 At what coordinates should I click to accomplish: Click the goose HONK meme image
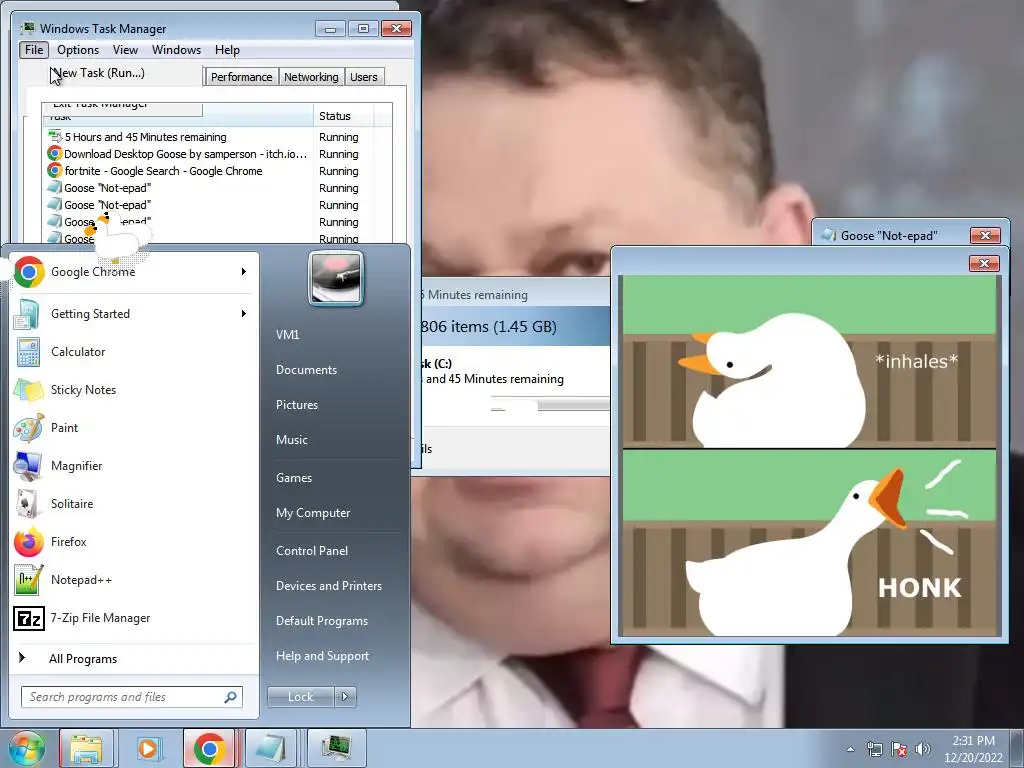(810, 455)
